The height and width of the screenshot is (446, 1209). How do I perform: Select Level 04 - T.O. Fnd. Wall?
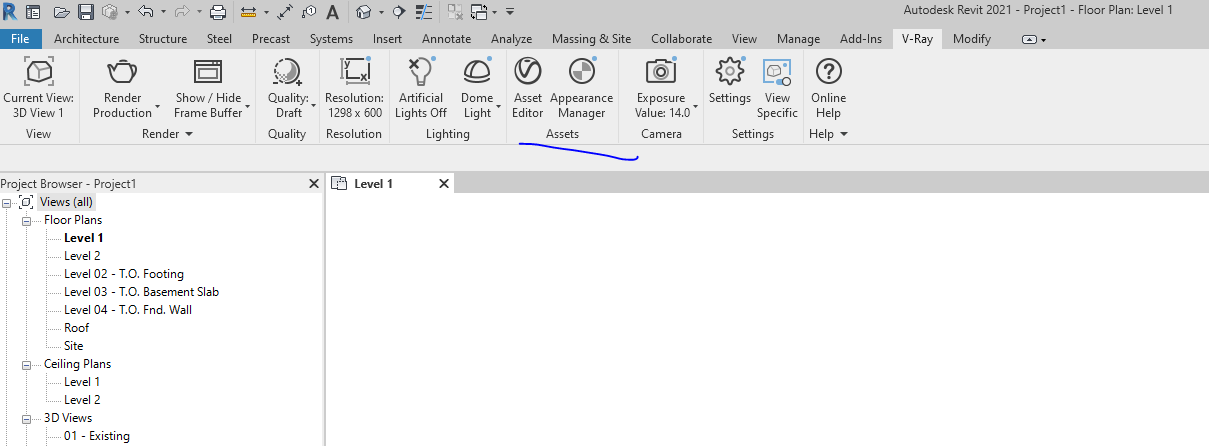[128, 310]
